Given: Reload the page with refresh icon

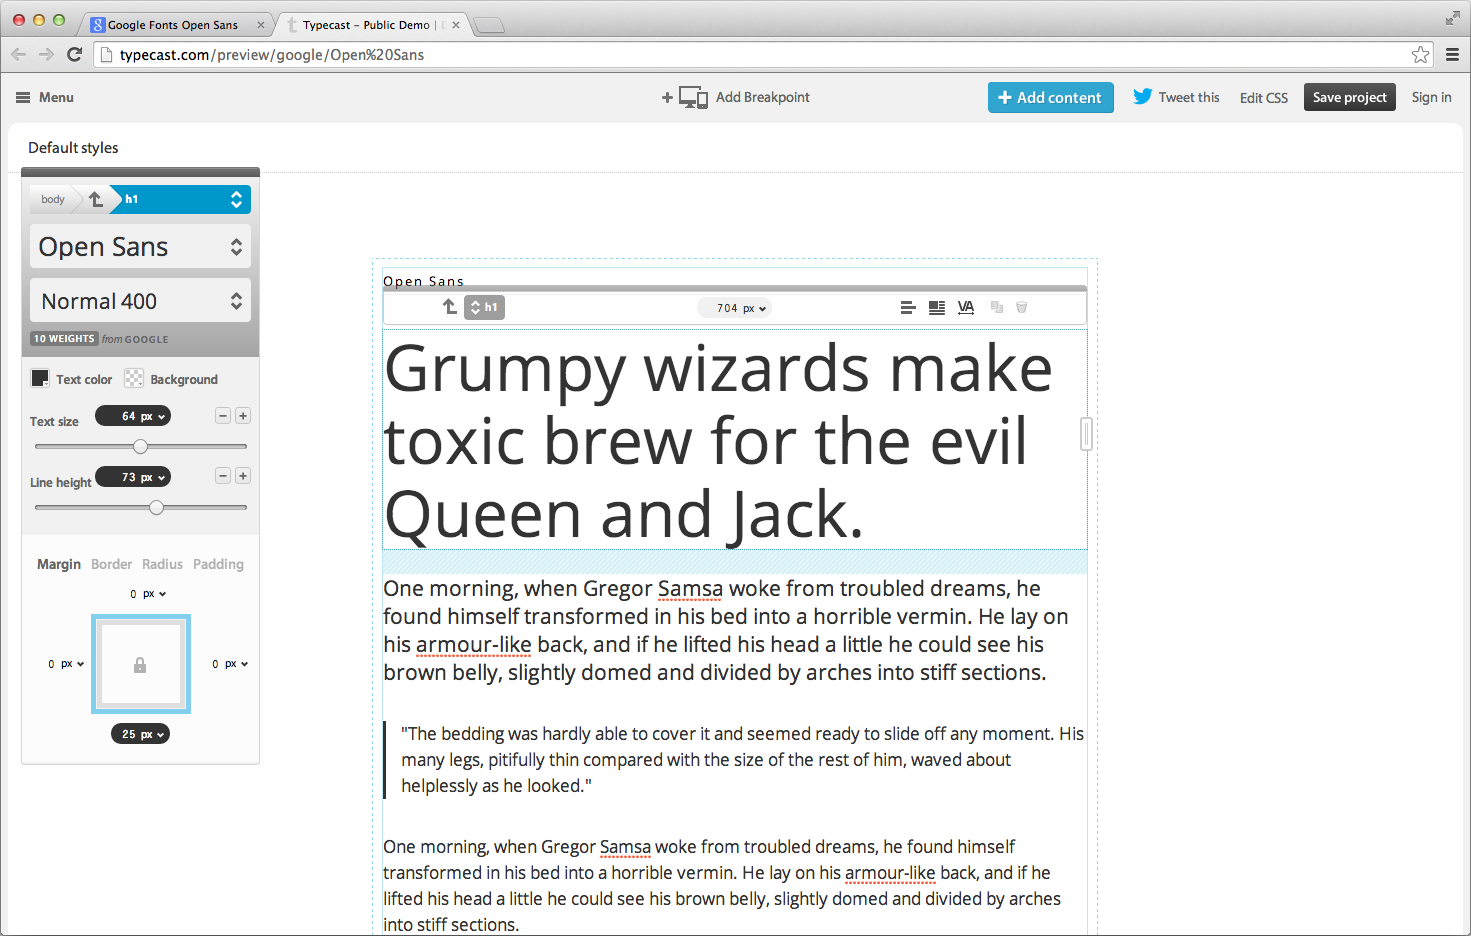Looking at the screenshot, I should [x=74, y=54].
